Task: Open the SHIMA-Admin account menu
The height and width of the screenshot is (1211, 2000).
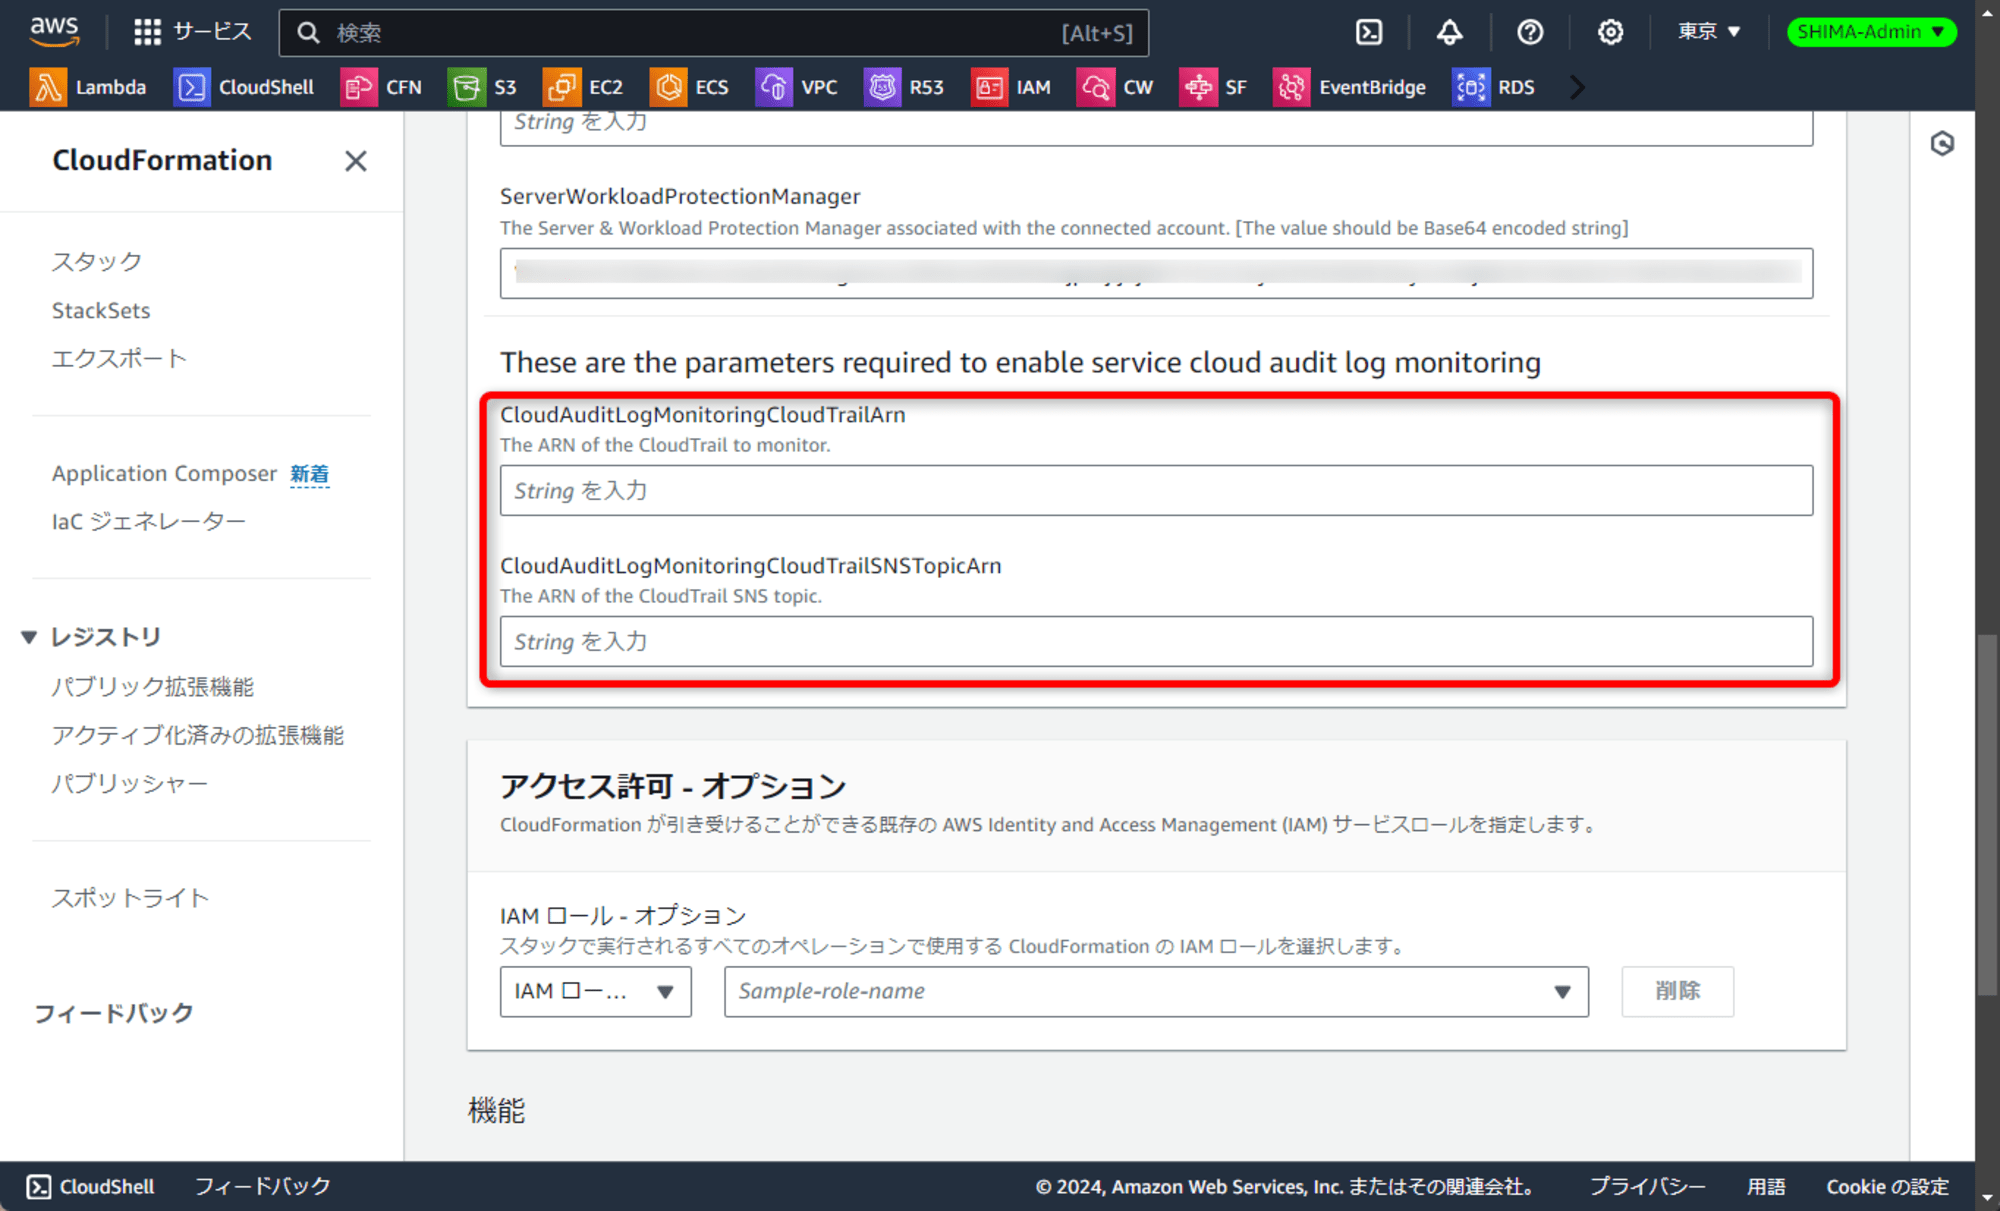Action: (x=1870, y=32)
